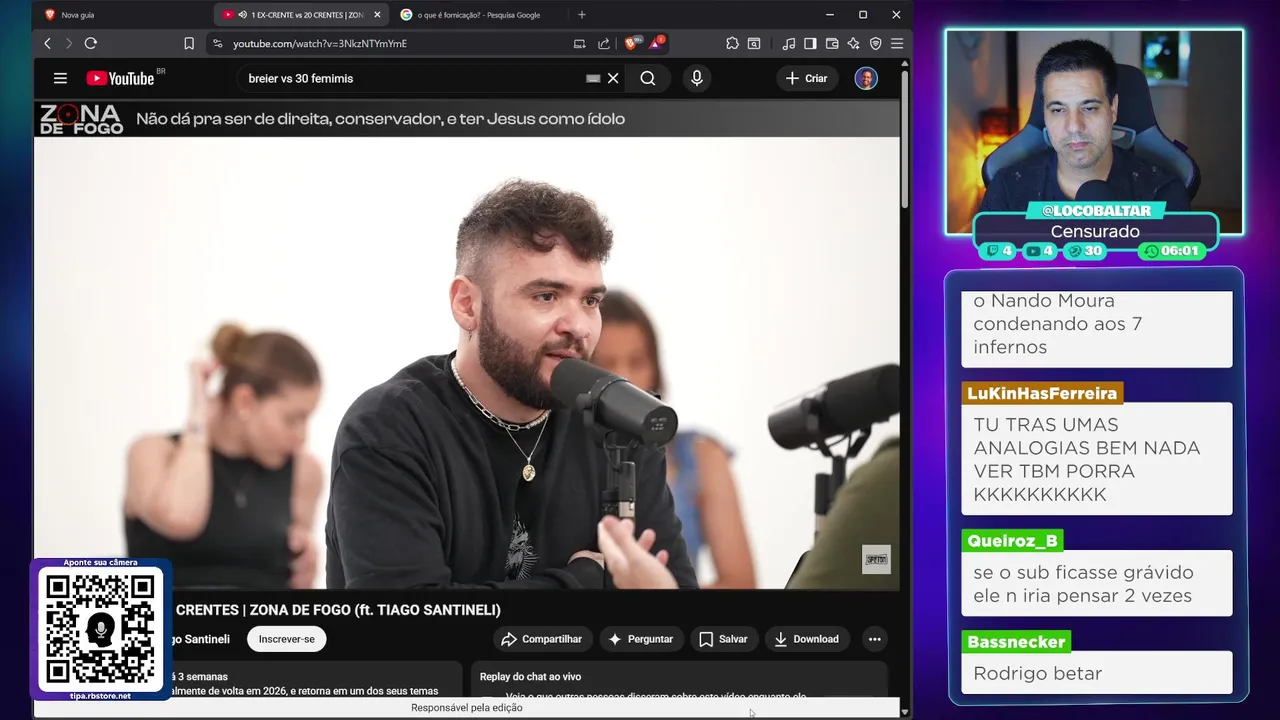Click the Inscrever-se subscribe button
This screenshot has width=1280, height=720.
click(x=287, y=639)
